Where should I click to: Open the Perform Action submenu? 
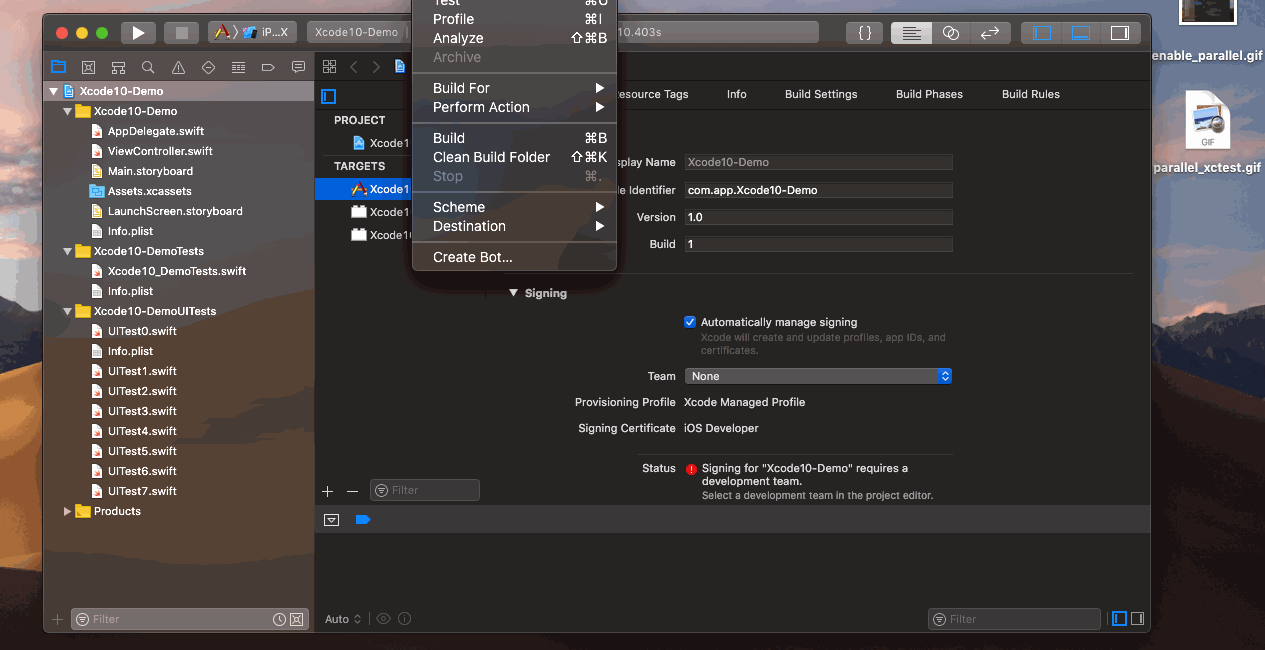[514, 107]
